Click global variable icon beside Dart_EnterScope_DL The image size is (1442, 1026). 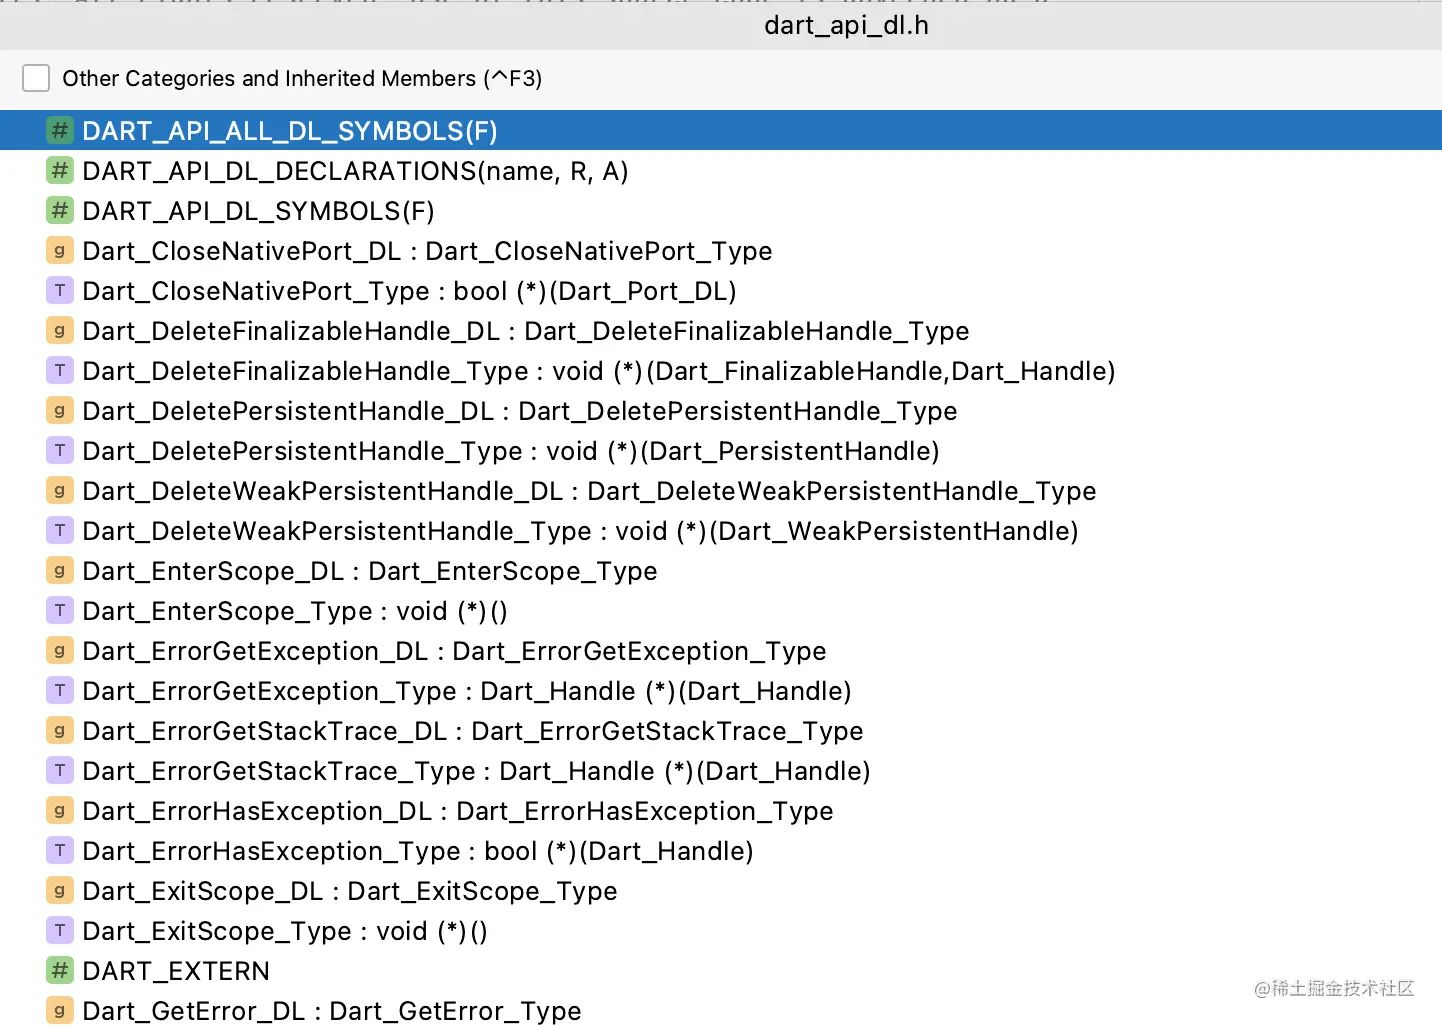click(60, 570)
